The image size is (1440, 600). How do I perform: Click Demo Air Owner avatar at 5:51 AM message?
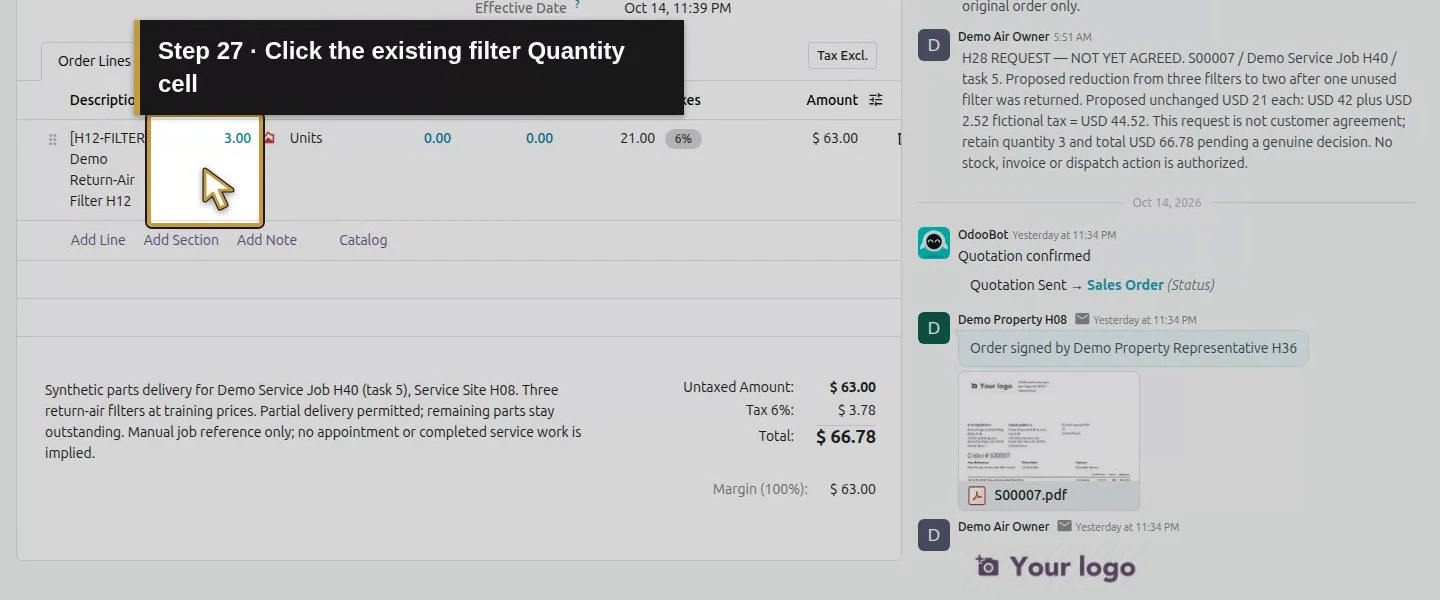tap(934, 45)
